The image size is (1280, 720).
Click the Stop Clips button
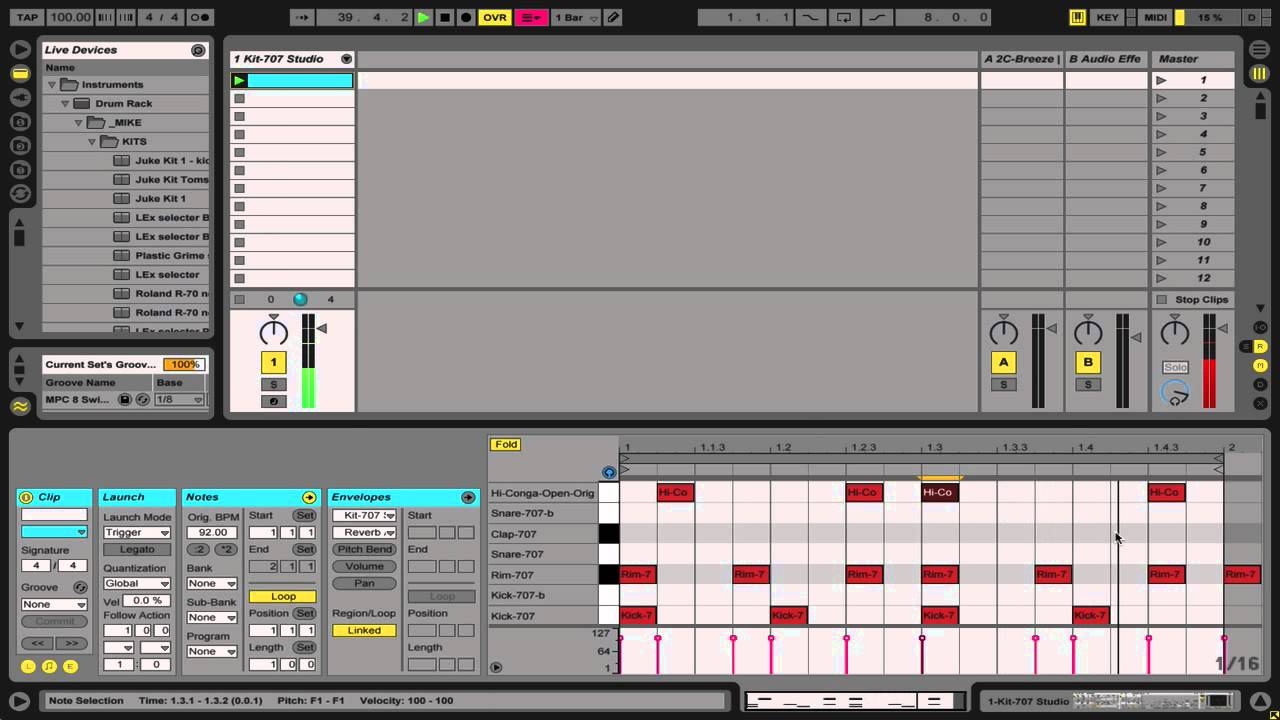pos(1193,300)
